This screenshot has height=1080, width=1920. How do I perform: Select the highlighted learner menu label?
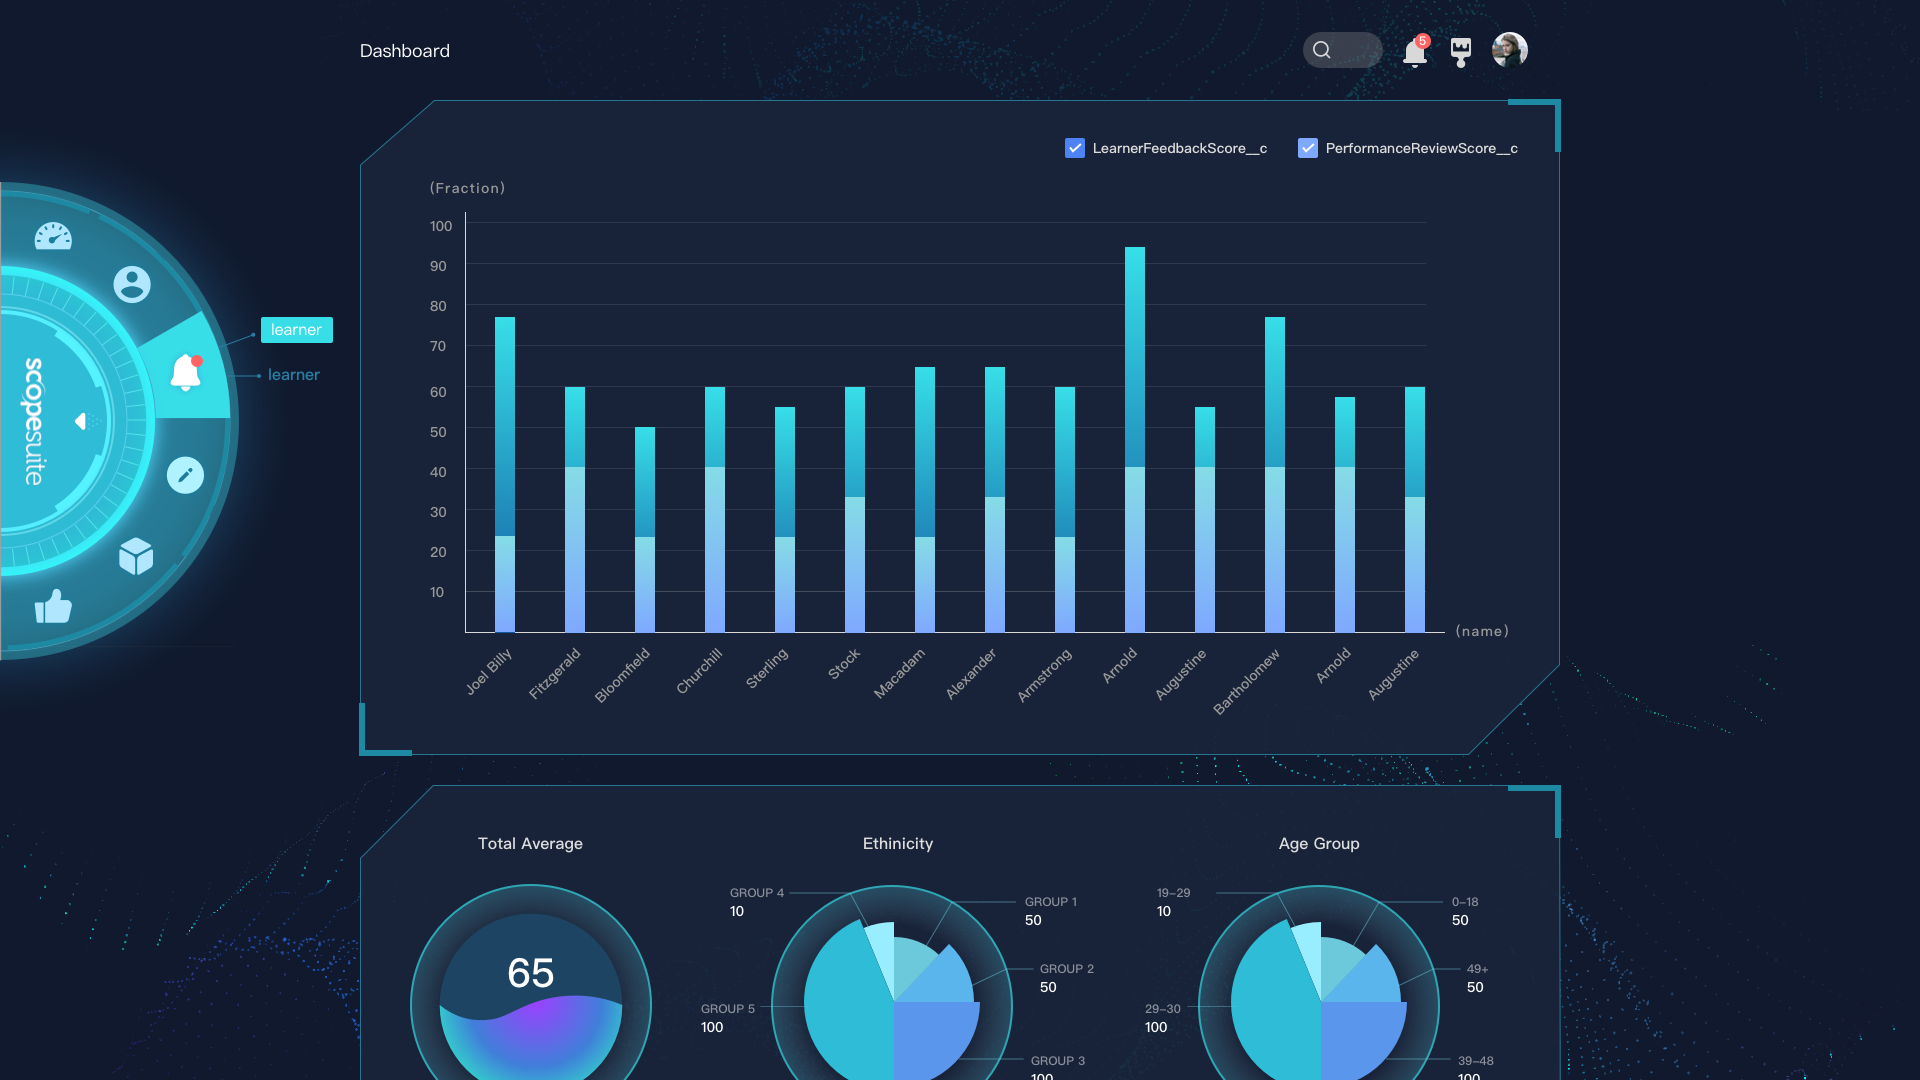(x=296, y=330)
